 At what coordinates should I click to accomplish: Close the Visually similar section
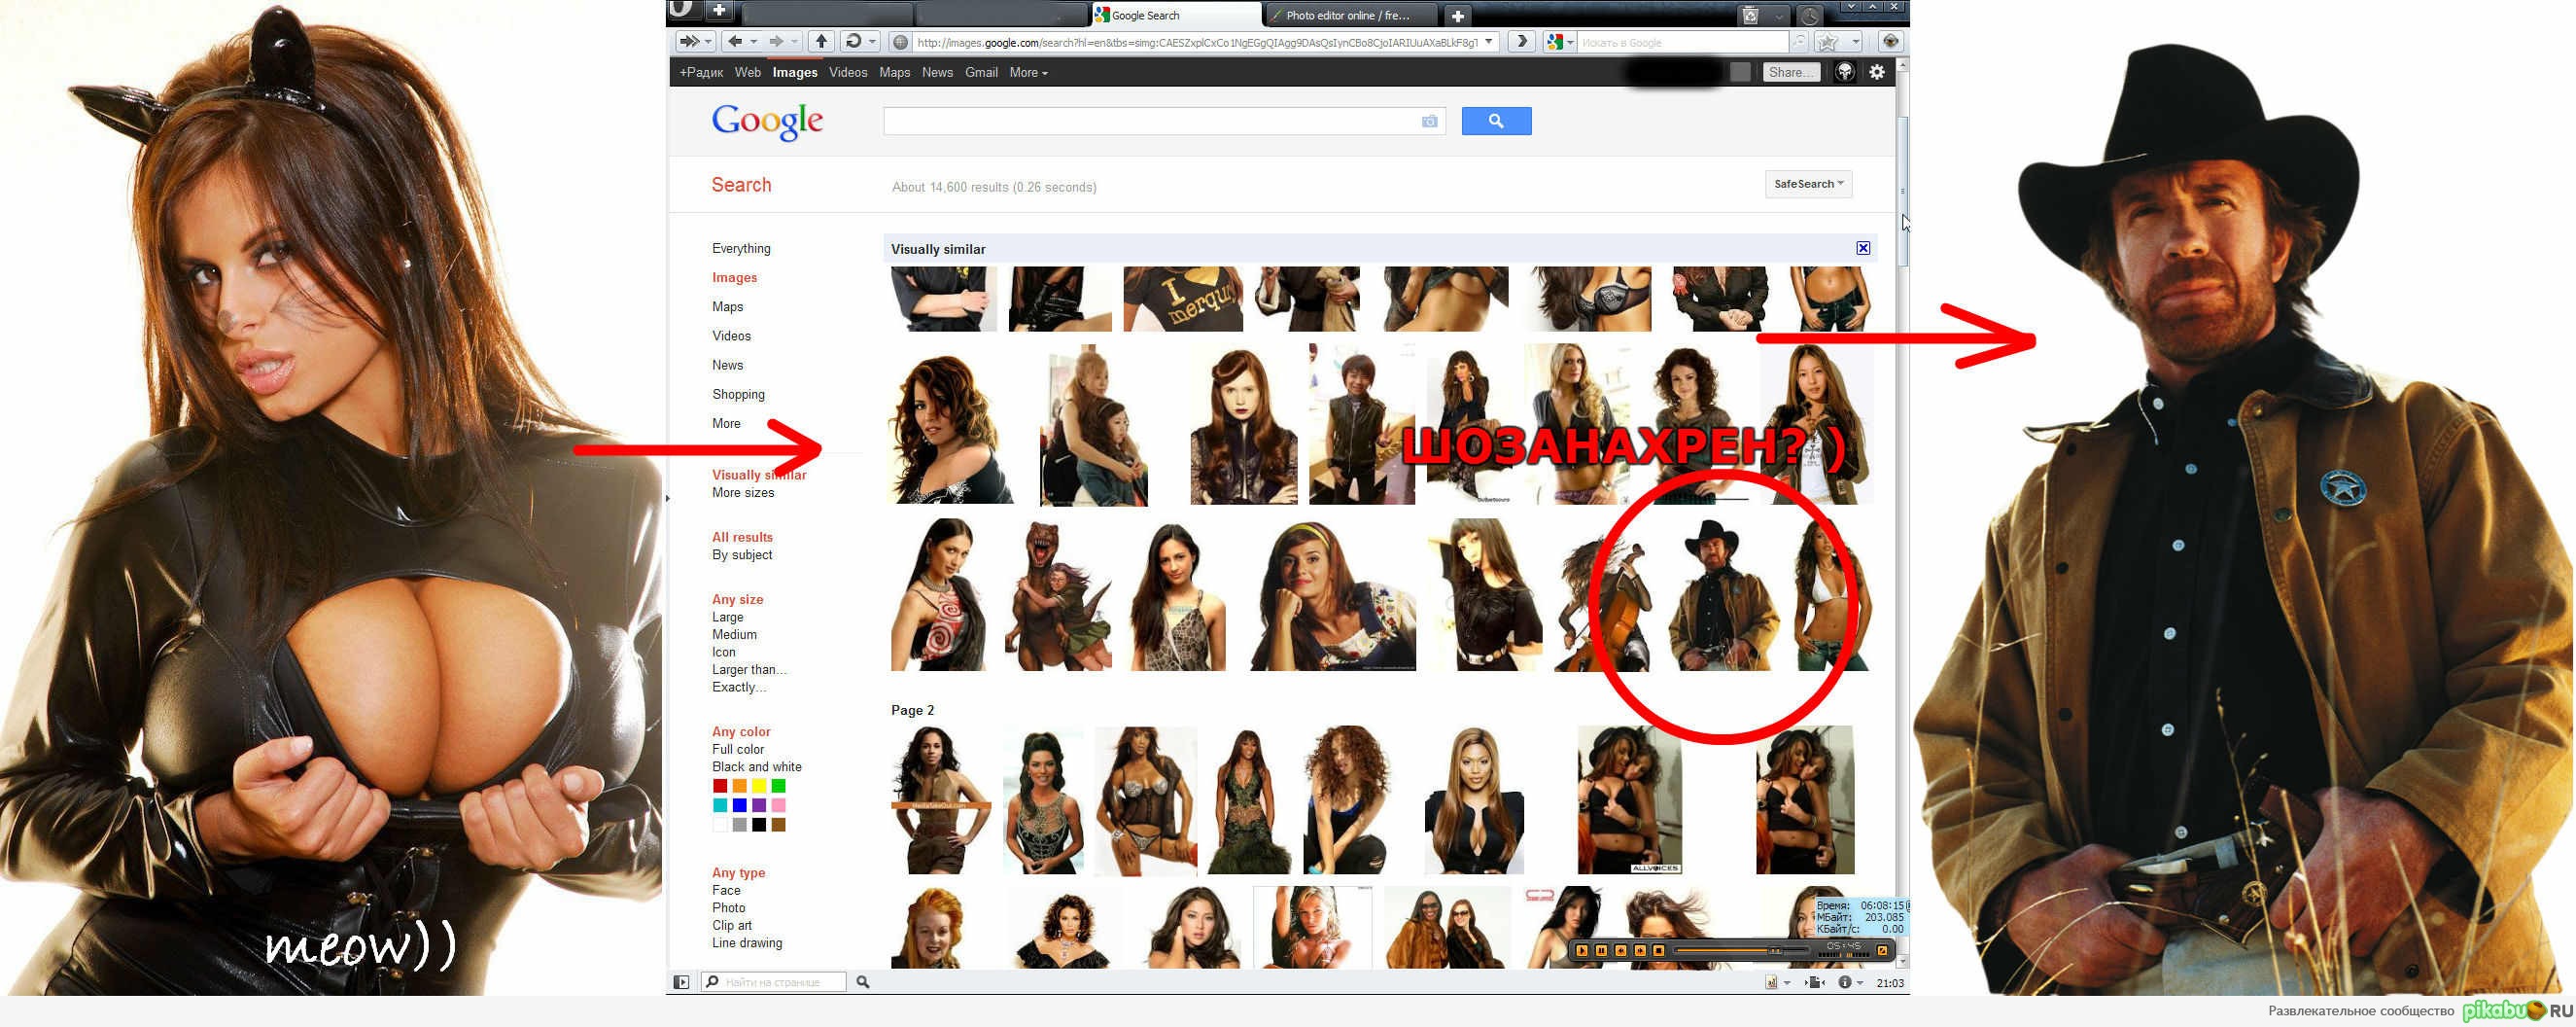1862,248
